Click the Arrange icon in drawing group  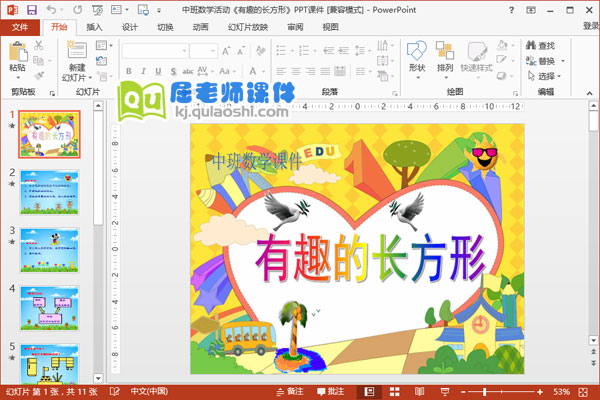(x=445, y=51)
